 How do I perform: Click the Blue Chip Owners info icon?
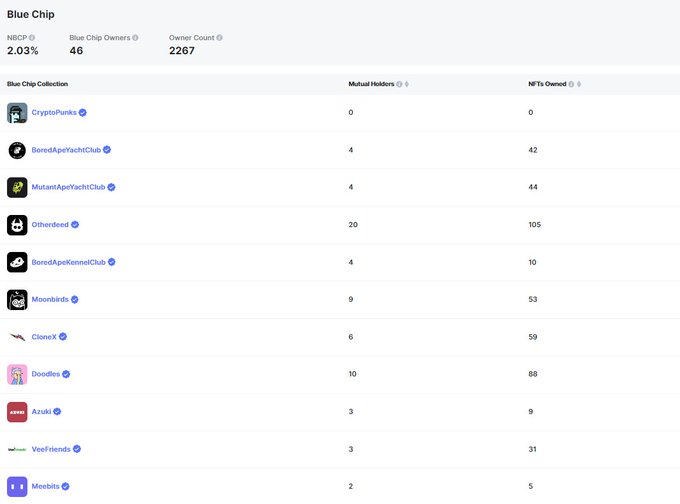pos(135,38)
